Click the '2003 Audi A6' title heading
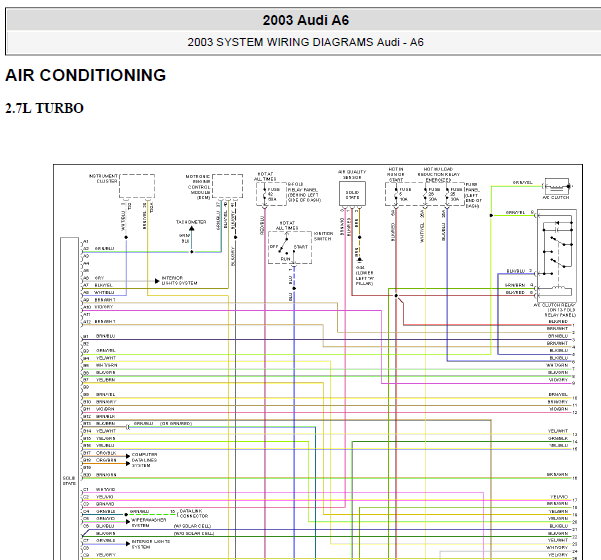This screenshot has height=560, width=601. click(305, 20)
